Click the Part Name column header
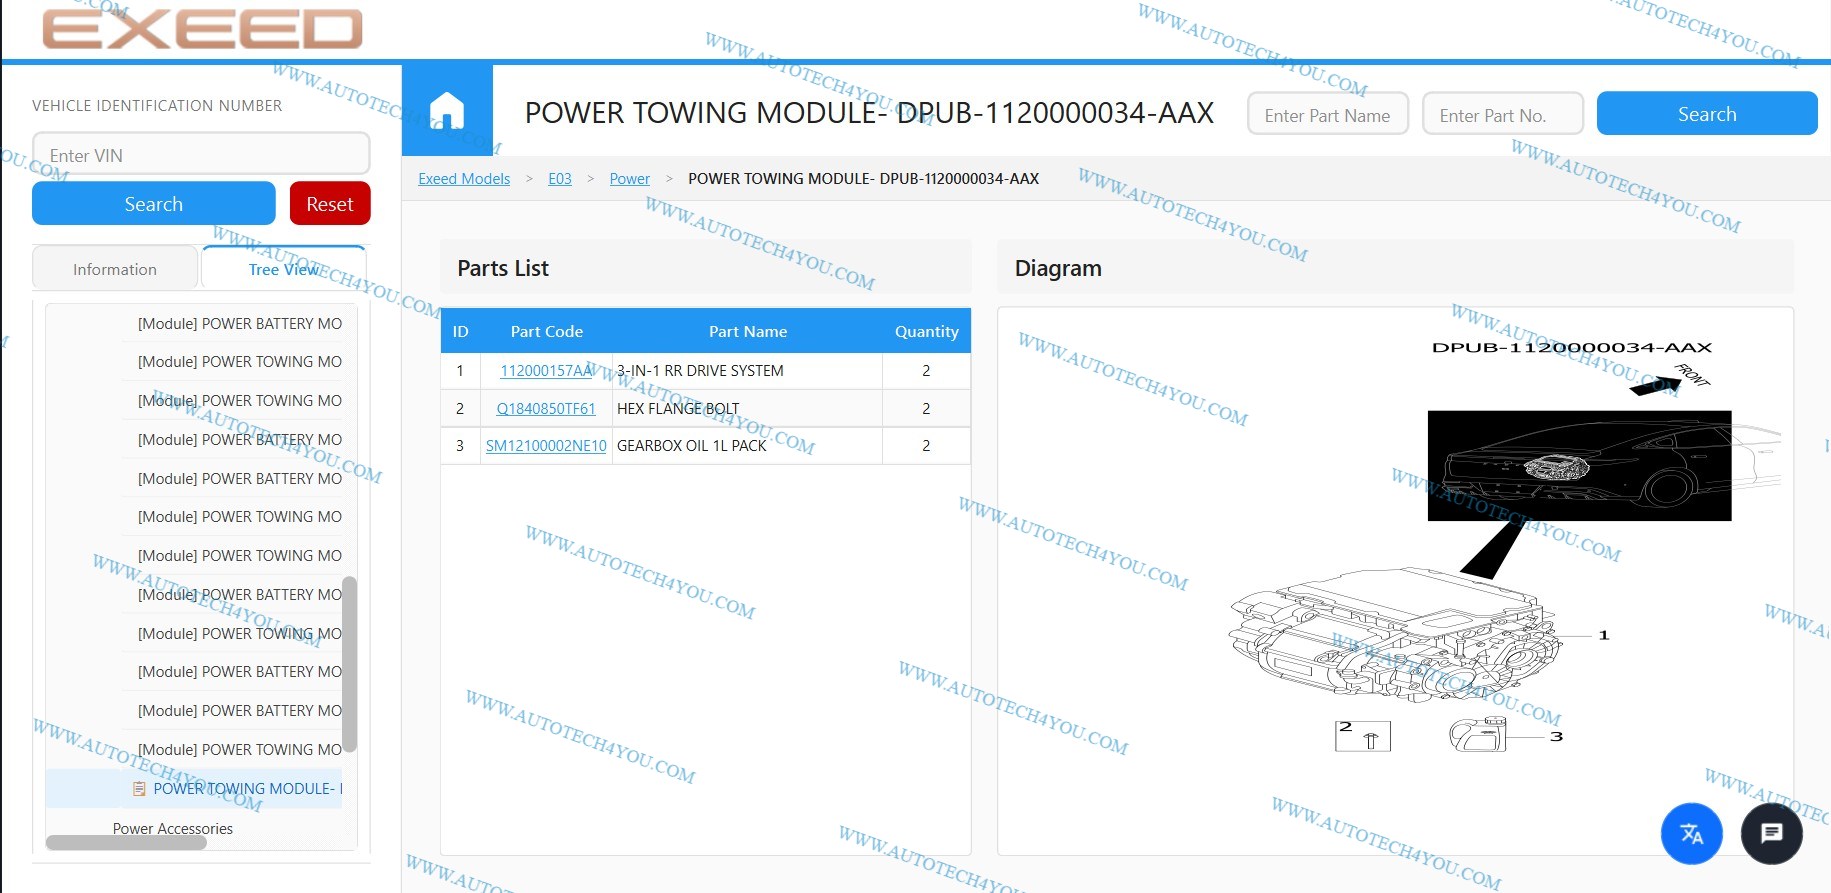Viewport: 1831px width, 893px height. (748, 331)
